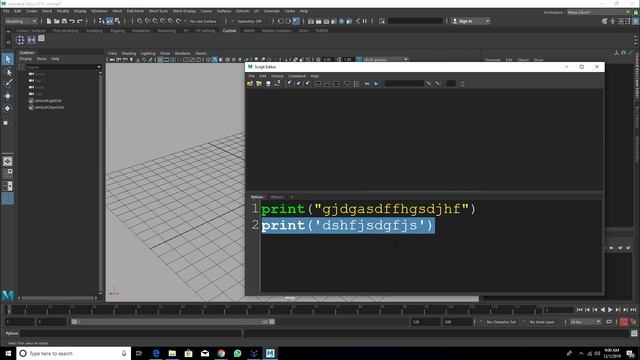Screen dimensions: 640x360
Task: Toggle select by hierarchy mode
Action: click(x=102, y=21)
